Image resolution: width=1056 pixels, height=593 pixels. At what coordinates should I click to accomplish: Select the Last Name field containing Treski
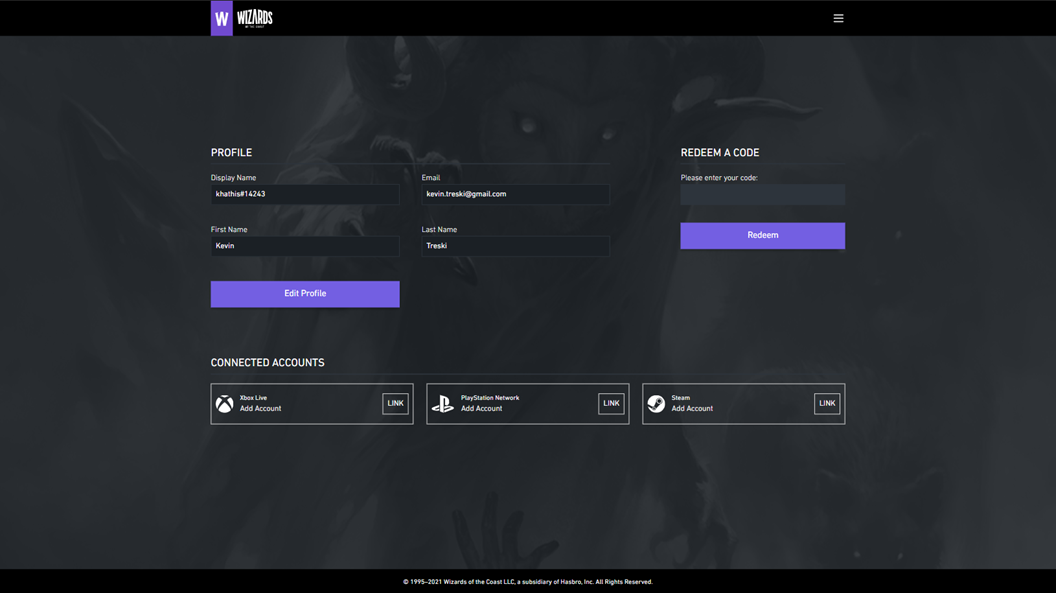click(x=515, y=246)
